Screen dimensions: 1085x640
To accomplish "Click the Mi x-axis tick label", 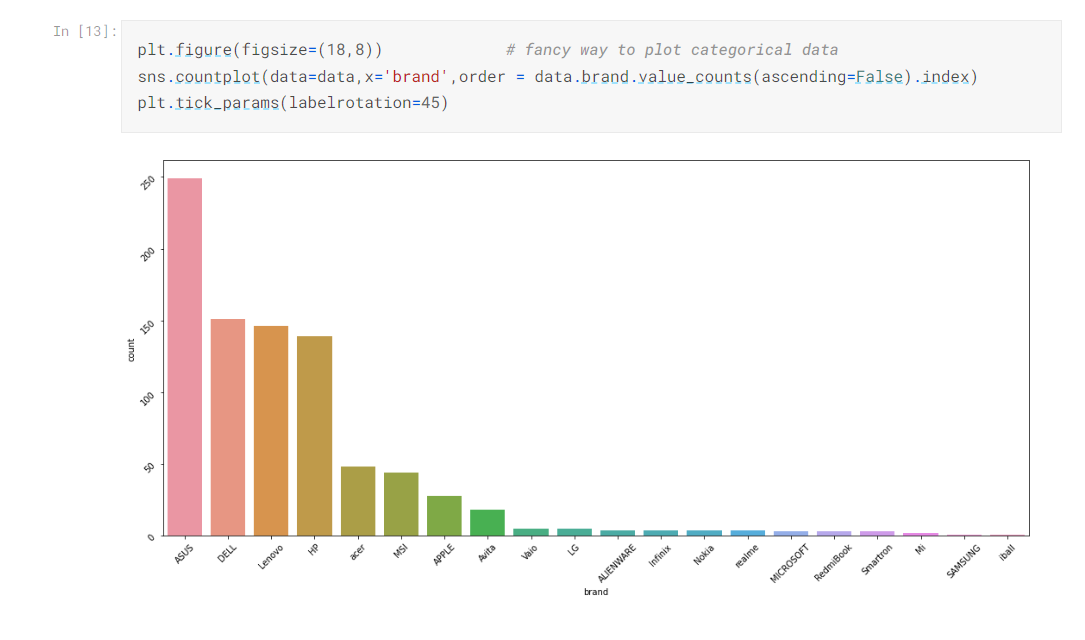I will 920,549.
